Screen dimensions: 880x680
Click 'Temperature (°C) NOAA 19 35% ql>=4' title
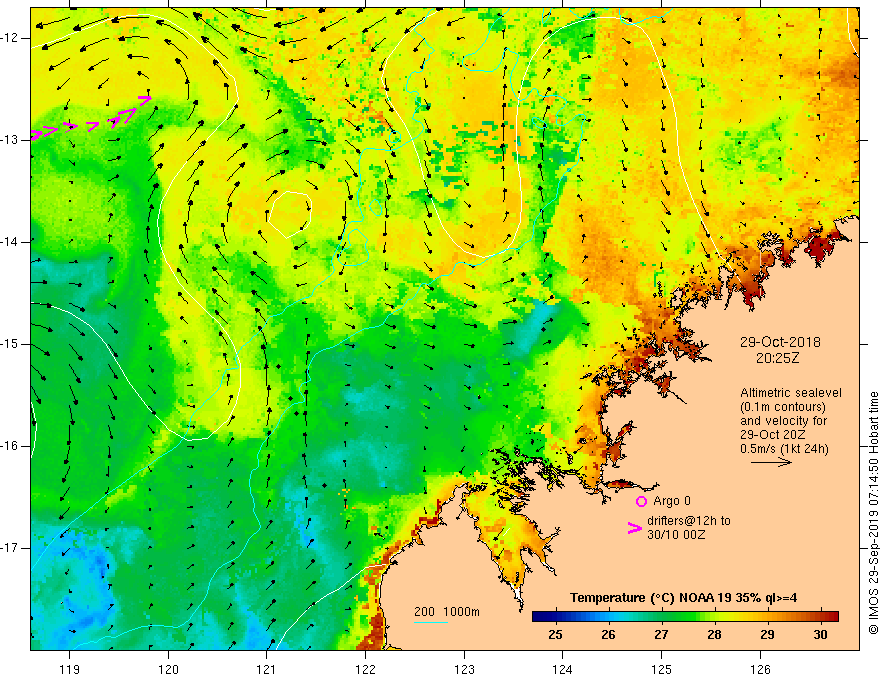(684, 598)
